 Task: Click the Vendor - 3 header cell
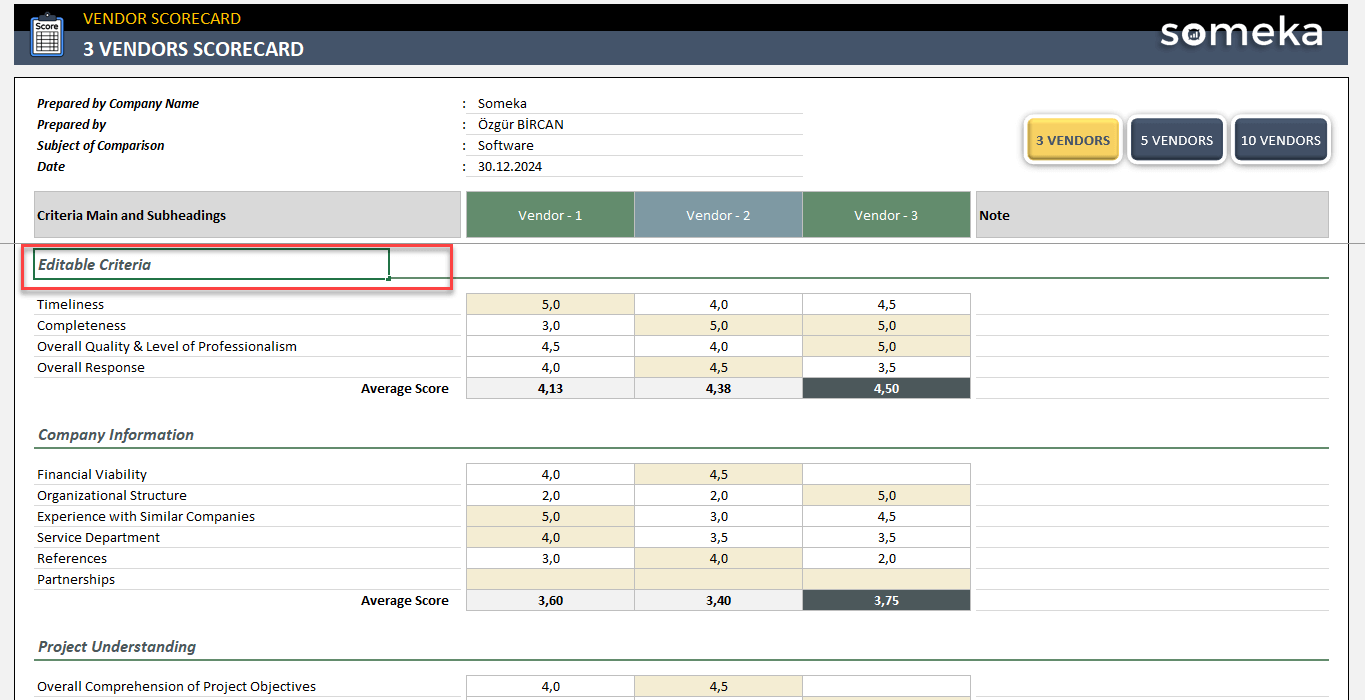tap(885, 214)
